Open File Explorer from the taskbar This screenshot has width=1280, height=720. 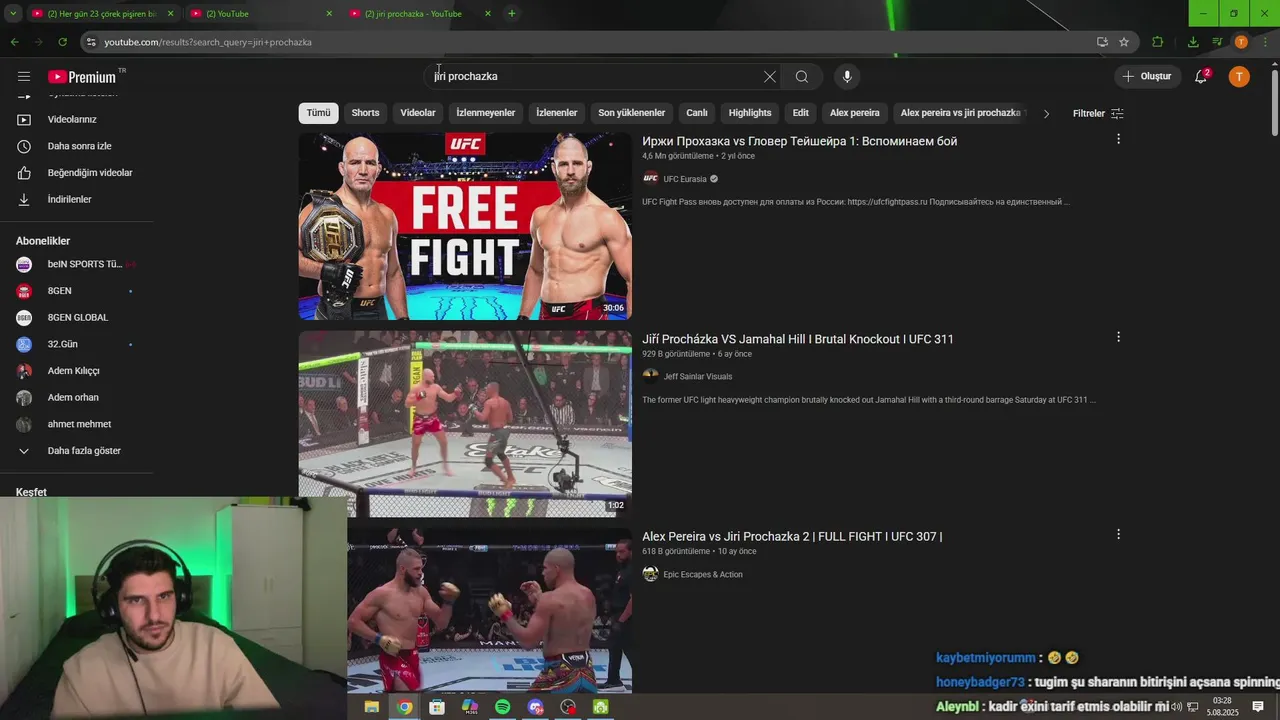[x=371, y=707]
